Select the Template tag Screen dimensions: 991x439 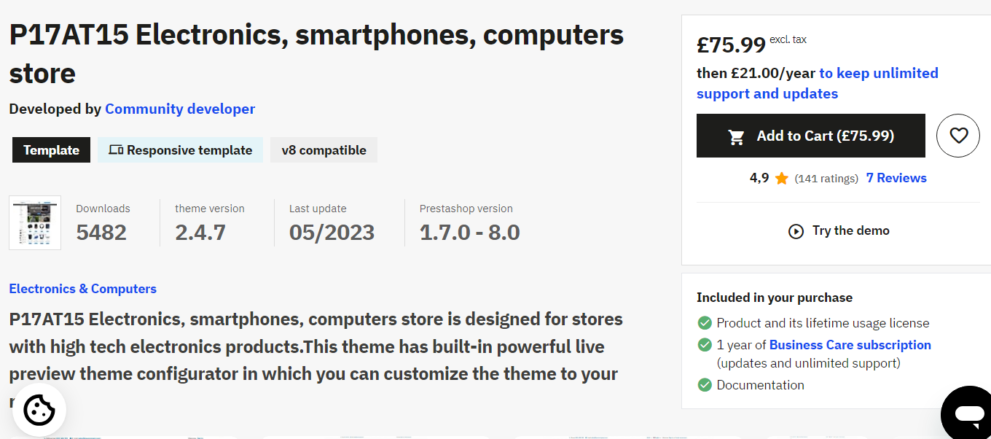[51, 150]
